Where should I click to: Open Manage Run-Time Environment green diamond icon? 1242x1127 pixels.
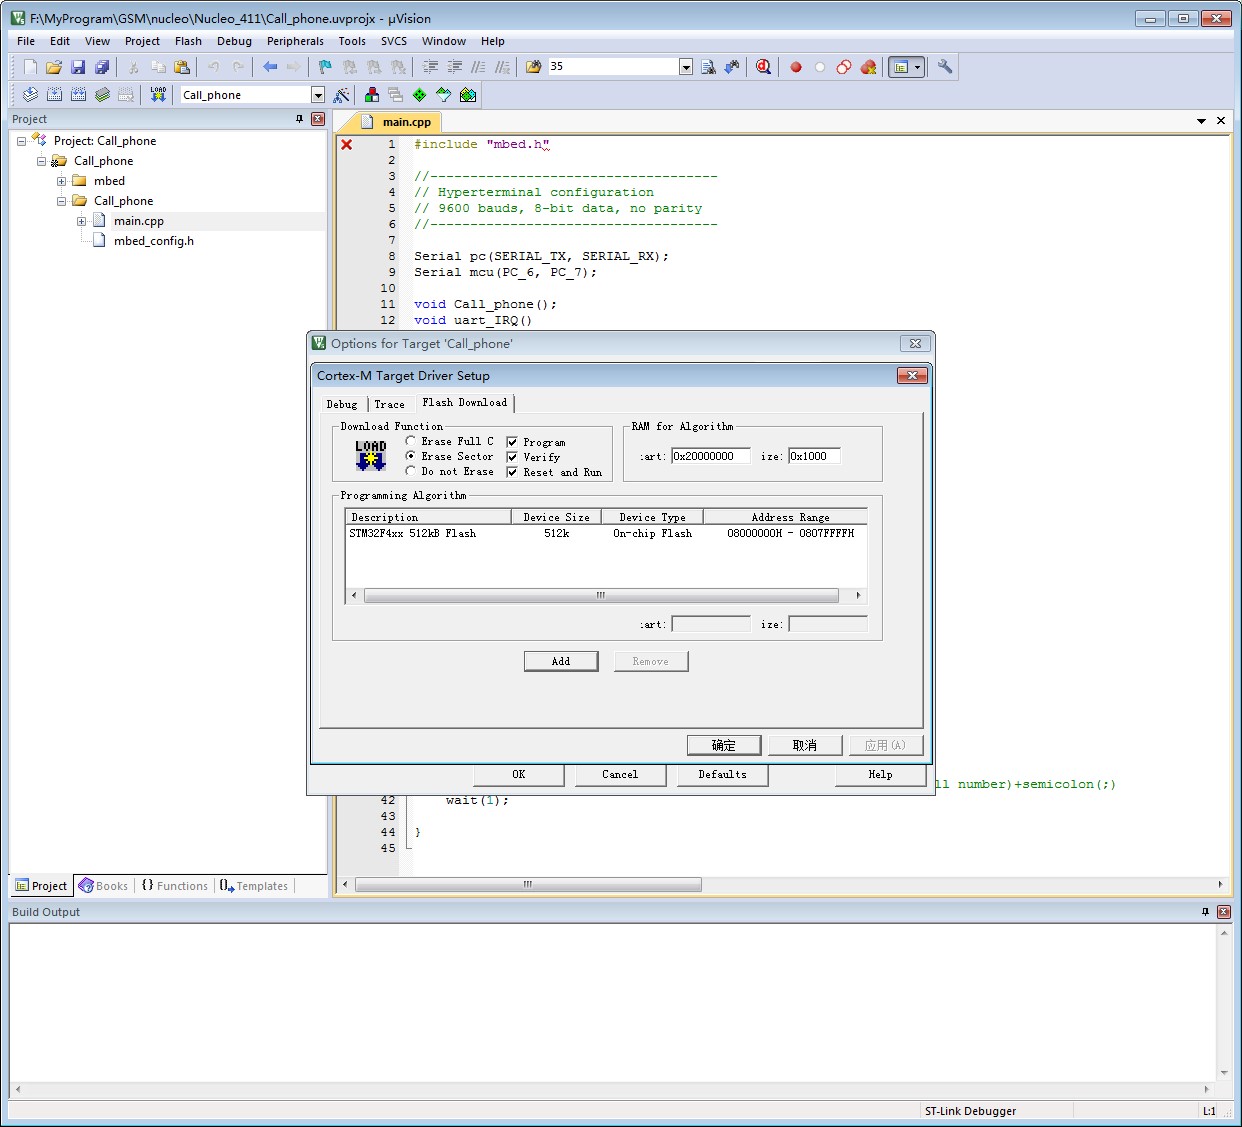(419, 95)
